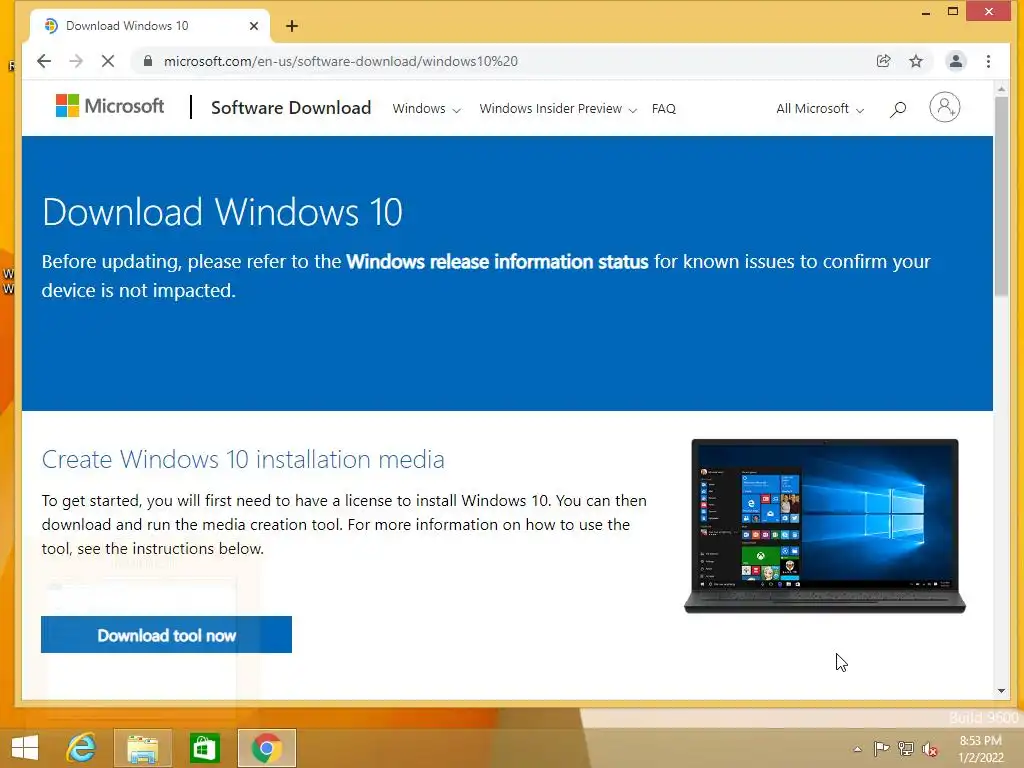
Task: Click scrollbar down arrow
Action: tap(1001, 691)
